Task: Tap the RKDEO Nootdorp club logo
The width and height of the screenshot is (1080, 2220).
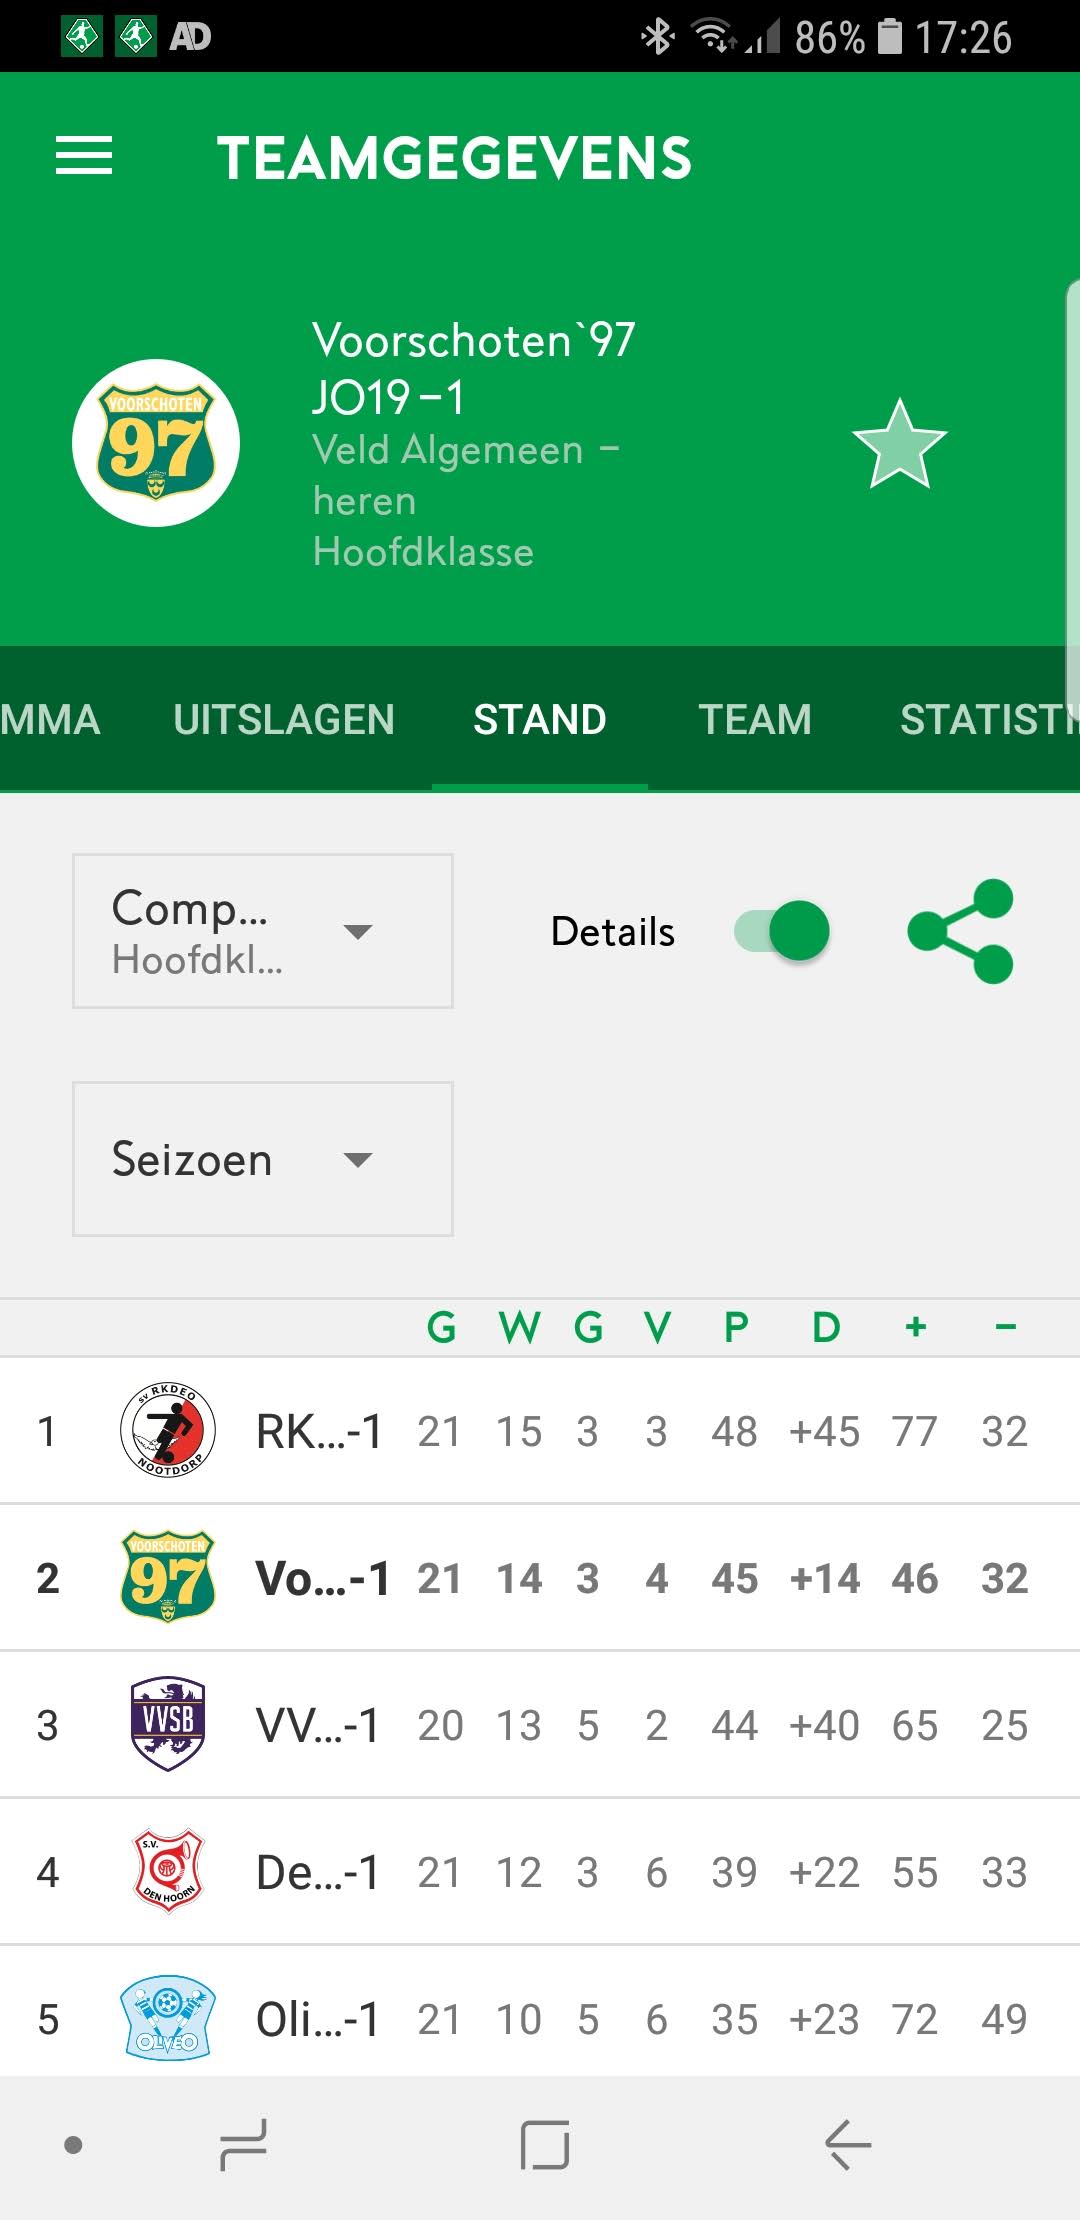Action: pos(168,1430)
